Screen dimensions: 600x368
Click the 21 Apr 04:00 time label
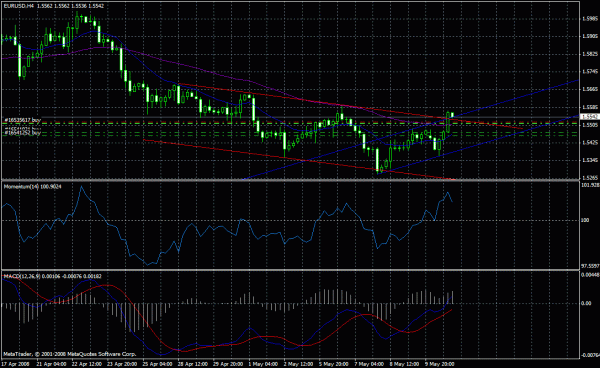pyautogui.click(x=51, y=364)
